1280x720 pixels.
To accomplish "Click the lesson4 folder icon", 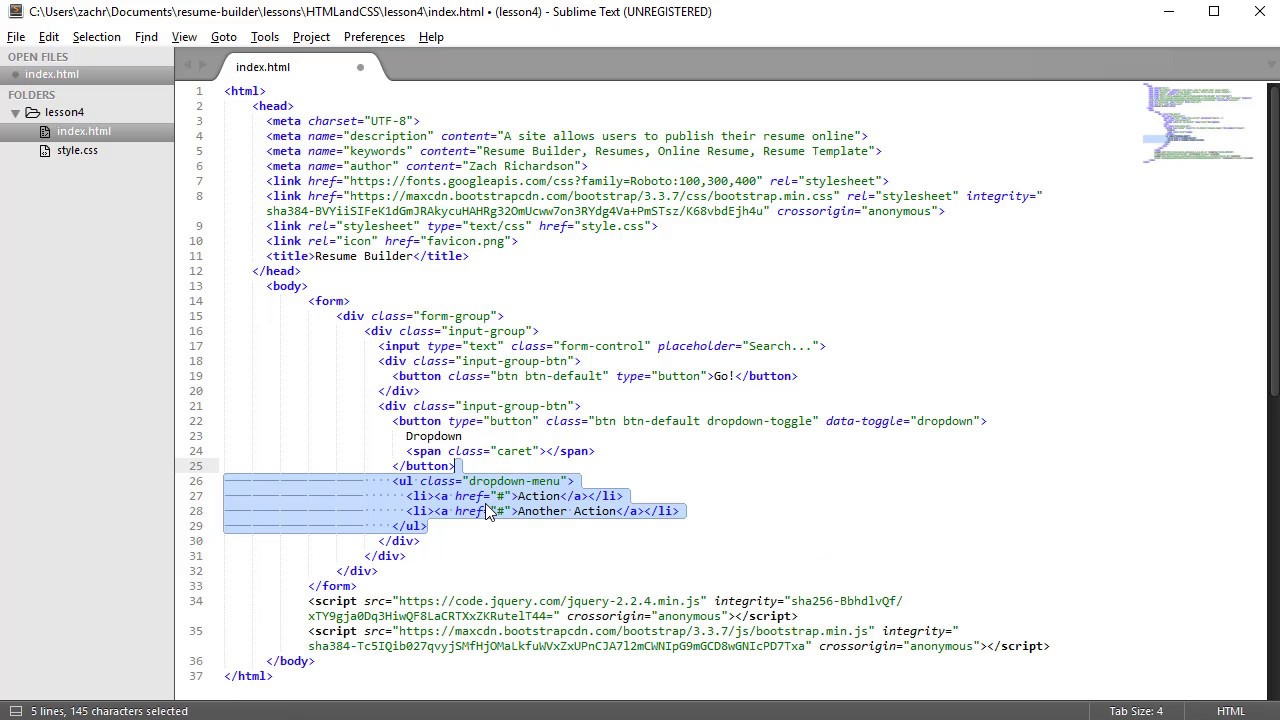I will click(x=32, y=112).
